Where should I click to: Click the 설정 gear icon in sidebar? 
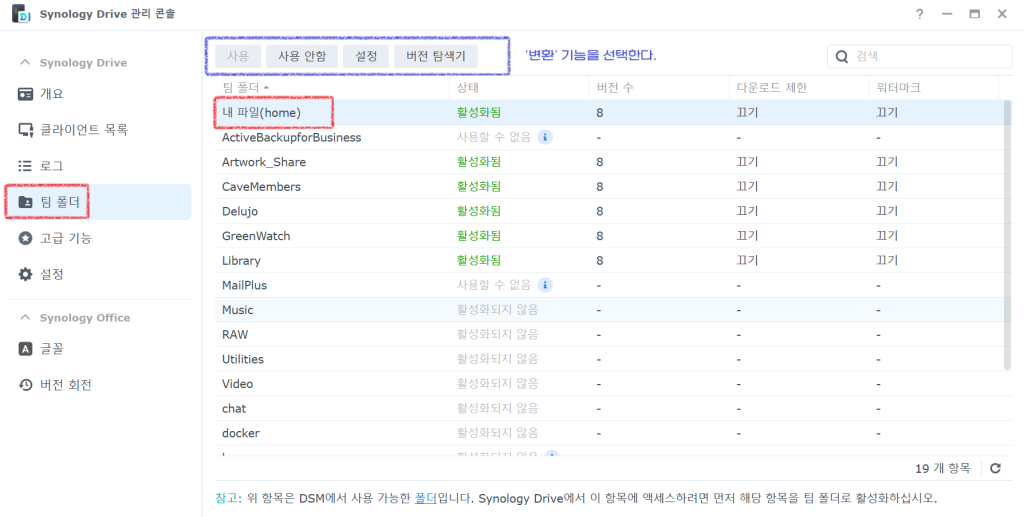[x=25, y=274]
